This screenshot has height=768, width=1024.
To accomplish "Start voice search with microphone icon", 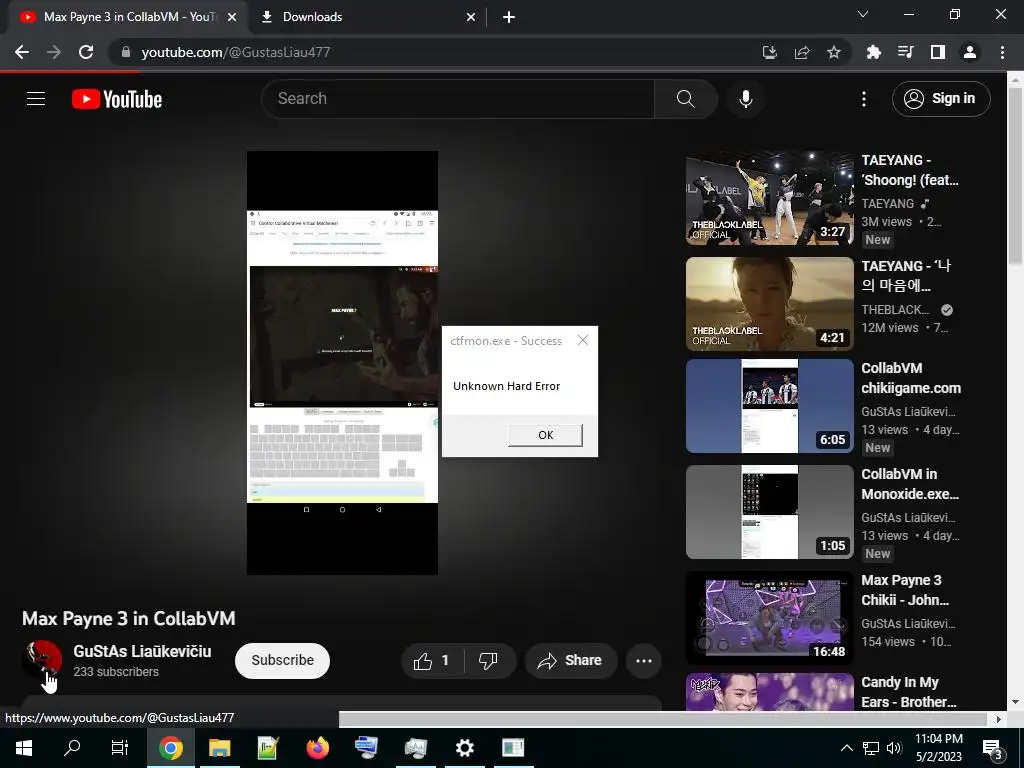I will click(x=745, y=99).
